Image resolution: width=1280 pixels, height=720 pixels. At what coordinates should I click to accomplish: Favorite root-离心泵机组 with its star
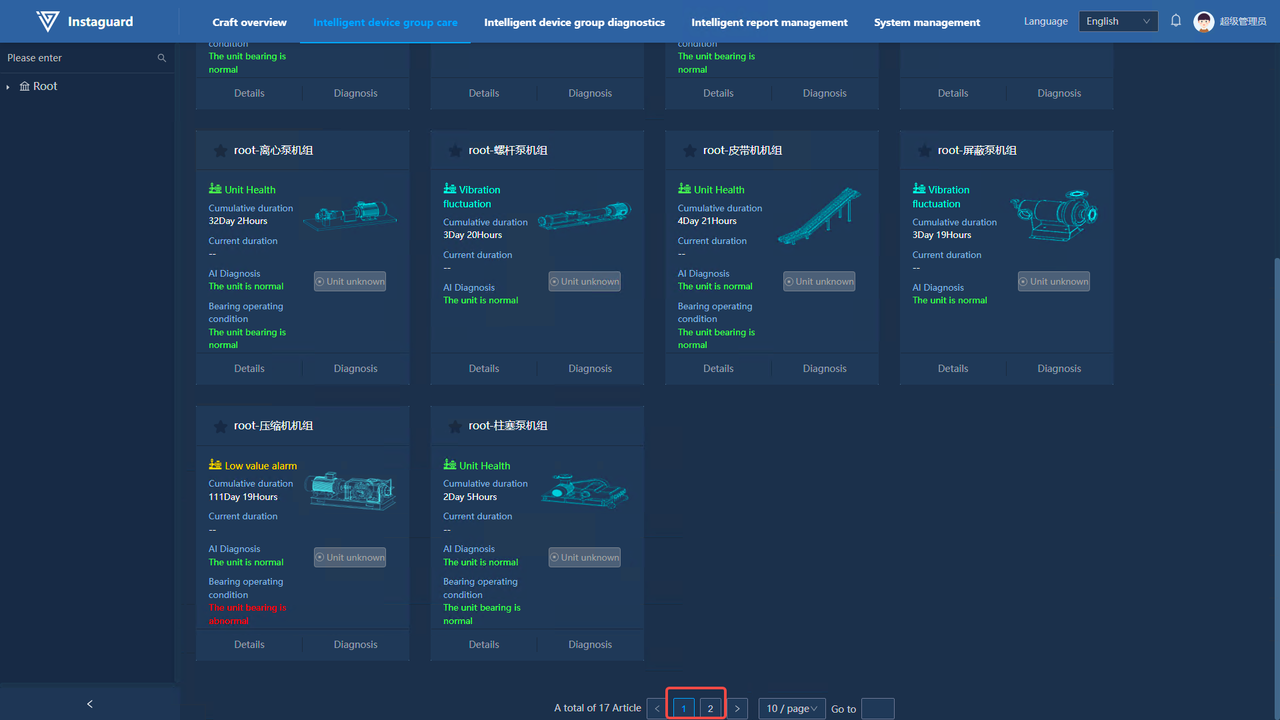tap(220, 150)
